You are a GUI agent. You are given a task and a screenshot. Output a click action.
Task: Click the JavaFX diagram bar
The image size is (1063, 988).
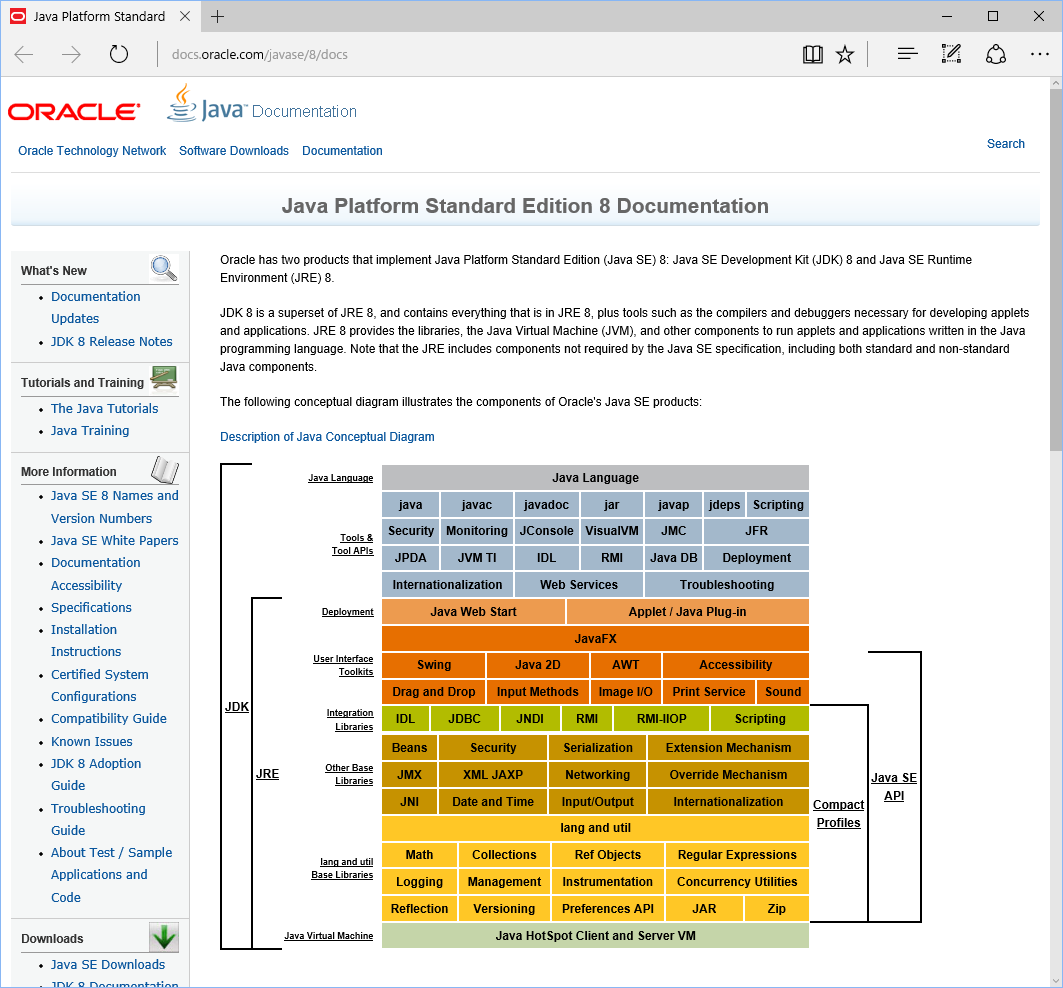[x=595, y=639]
